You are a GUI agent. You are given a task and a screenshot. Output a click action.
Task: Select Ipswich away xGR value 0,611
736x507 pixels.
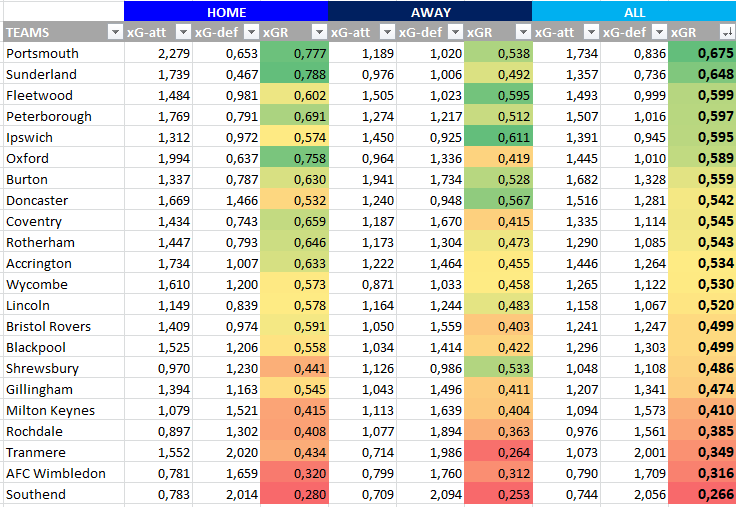point(498,137)
